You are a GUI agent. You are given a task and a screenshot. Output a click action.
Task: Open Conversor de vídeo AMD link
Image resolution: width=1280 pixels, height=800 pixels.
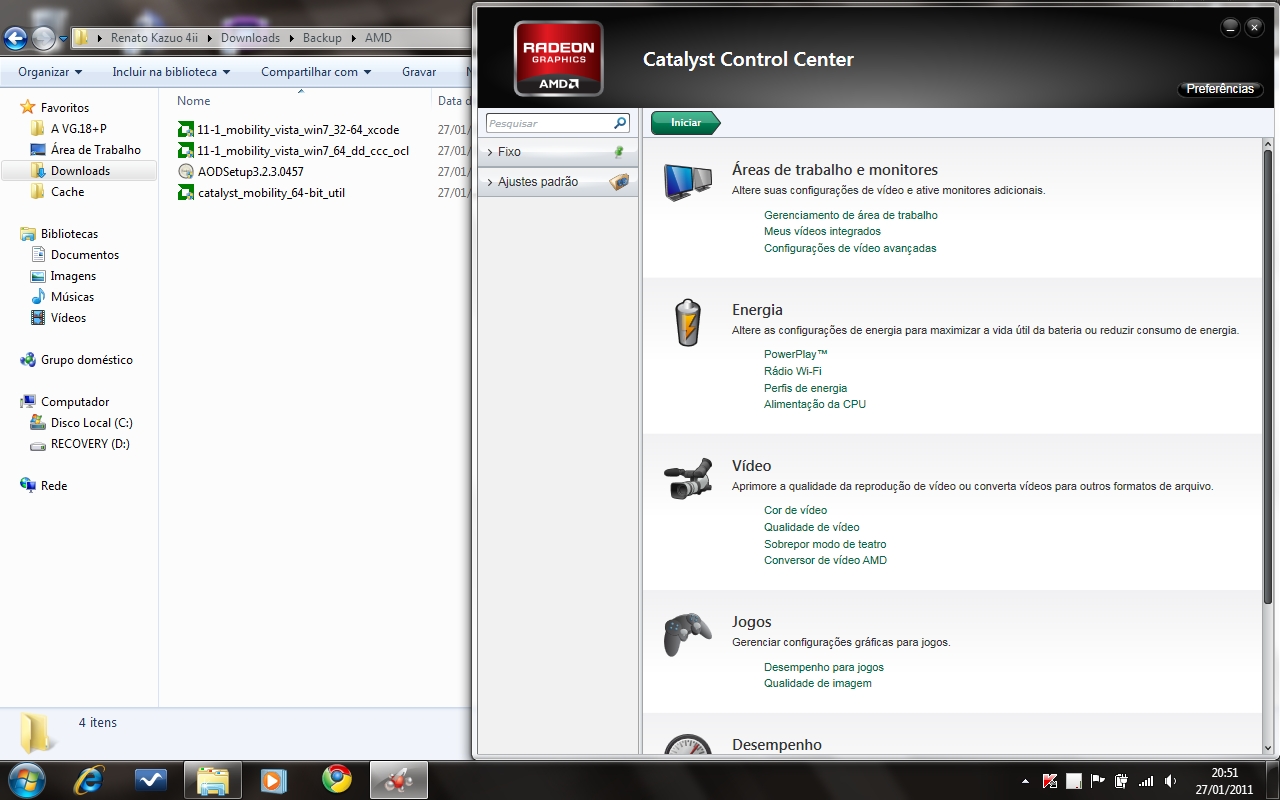tap(825, 560)
